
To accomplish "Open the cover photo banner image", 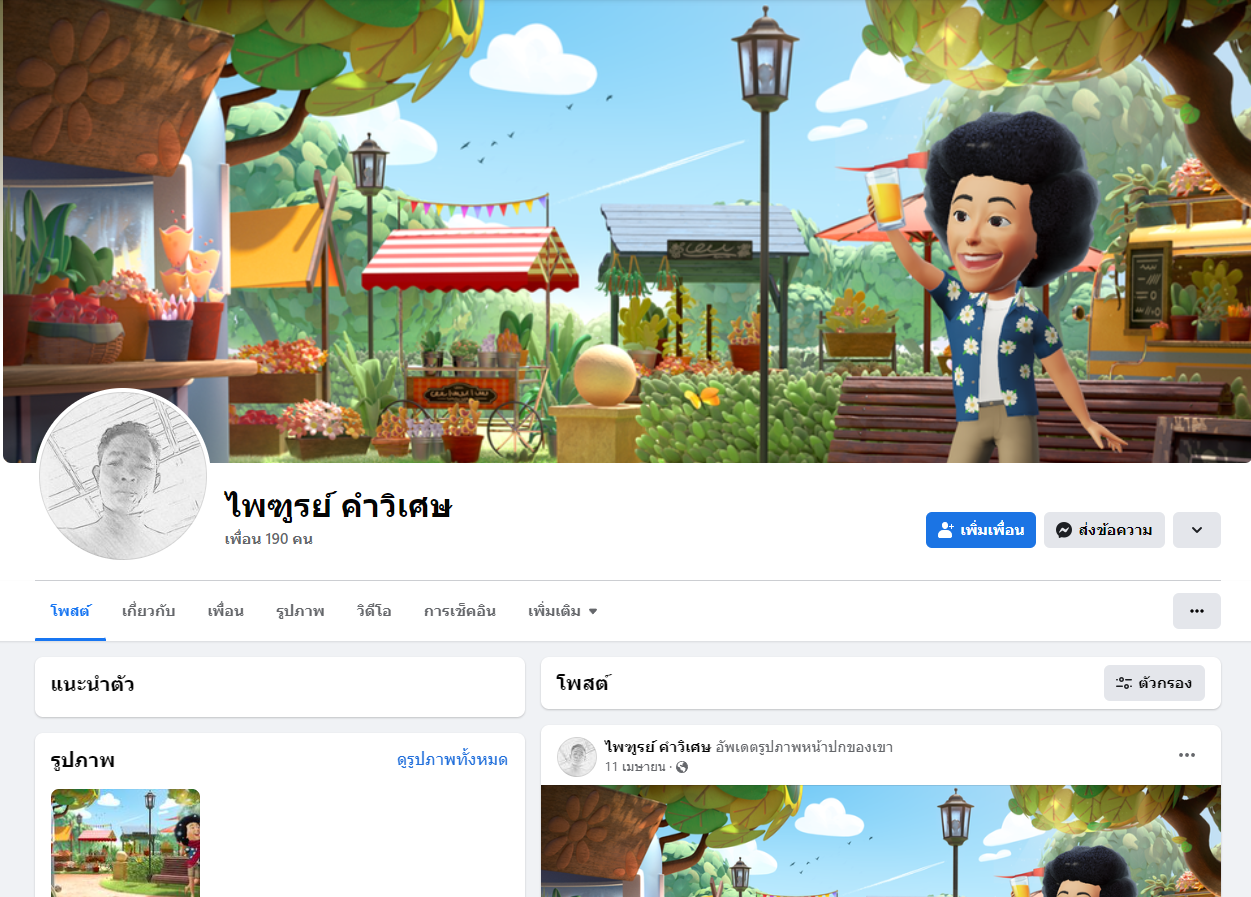I will coord(627,231).
